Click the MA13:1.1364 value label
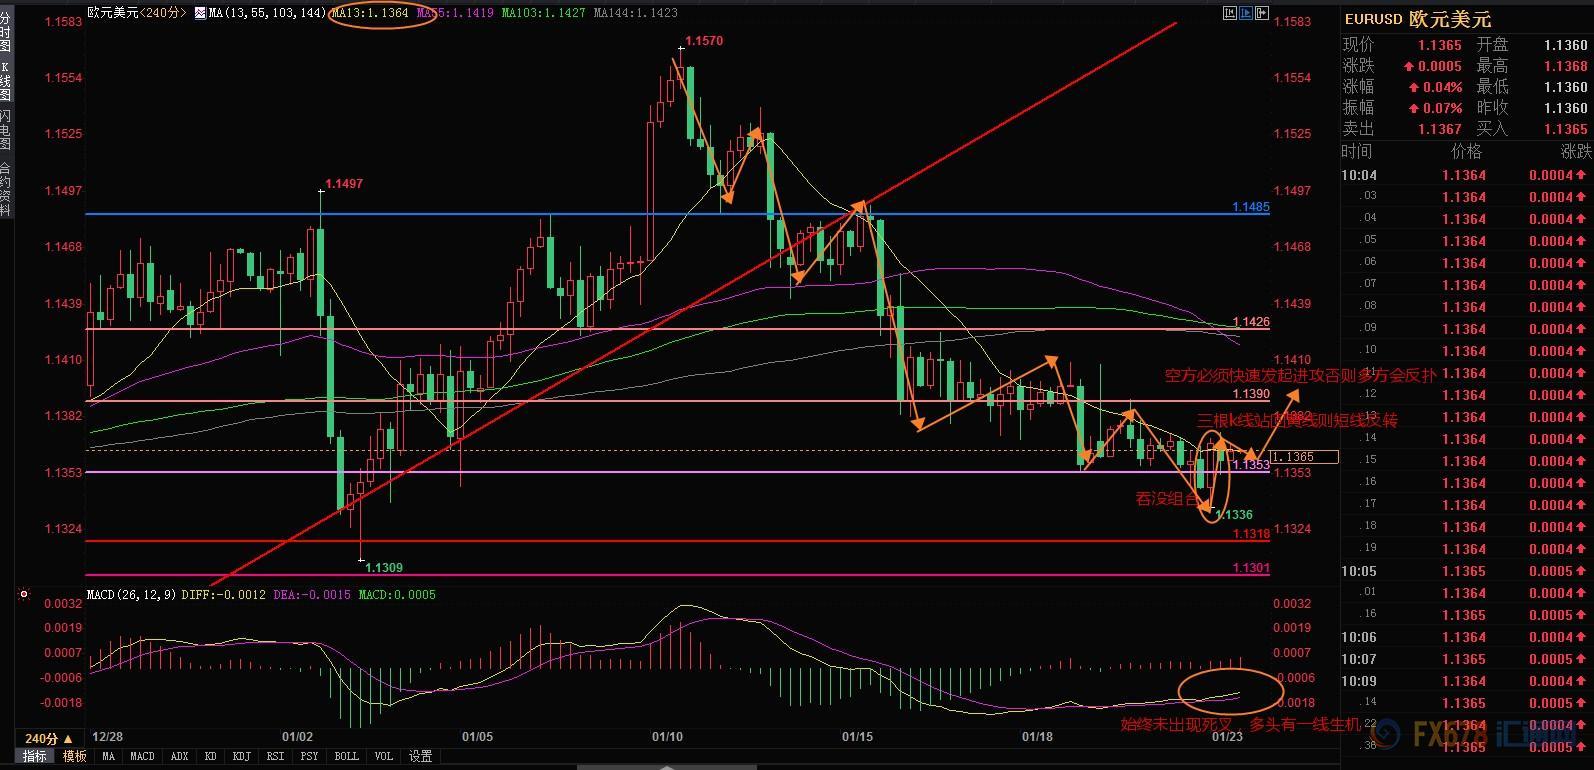 [369, 13]
